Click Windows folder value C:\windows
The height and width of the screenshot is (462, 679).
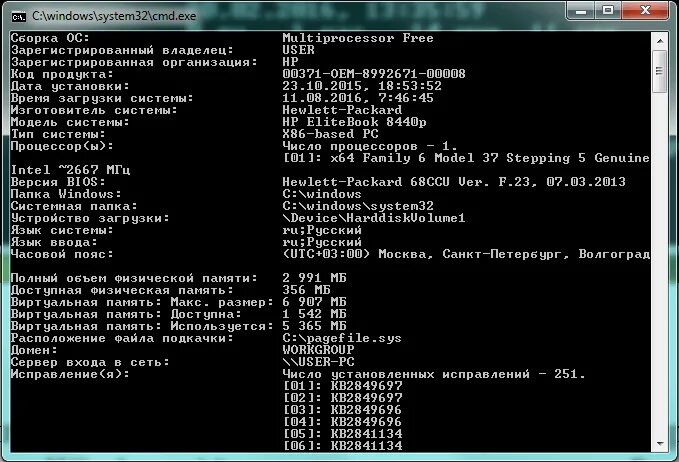[322, 194]
